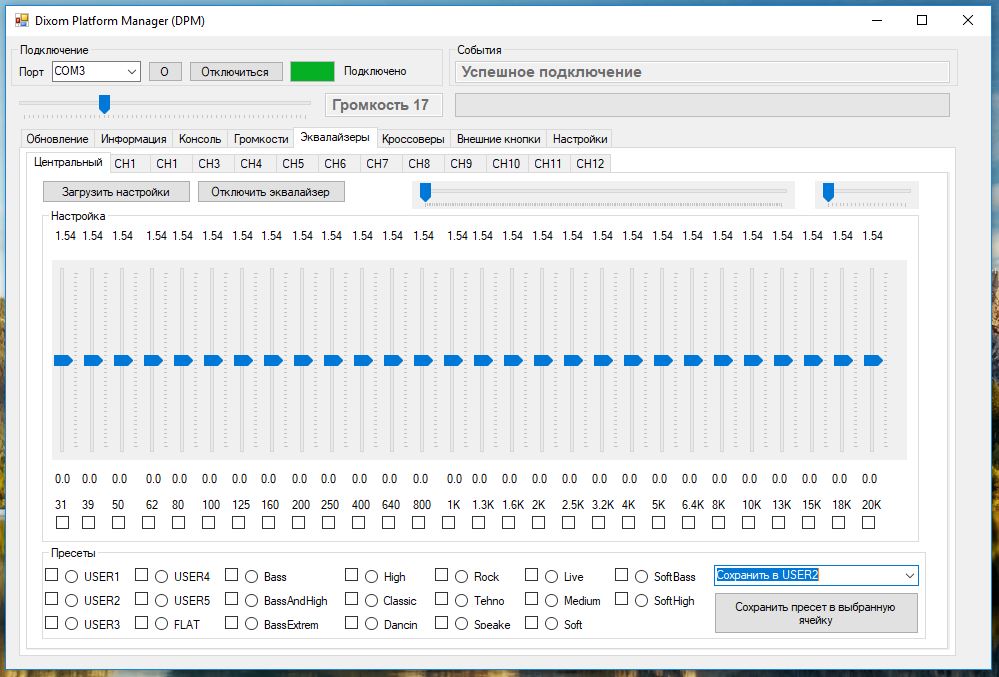999x677 pixels.
Task: Tick the checkbox next to USER1 preset
Action: coord(52,575)
